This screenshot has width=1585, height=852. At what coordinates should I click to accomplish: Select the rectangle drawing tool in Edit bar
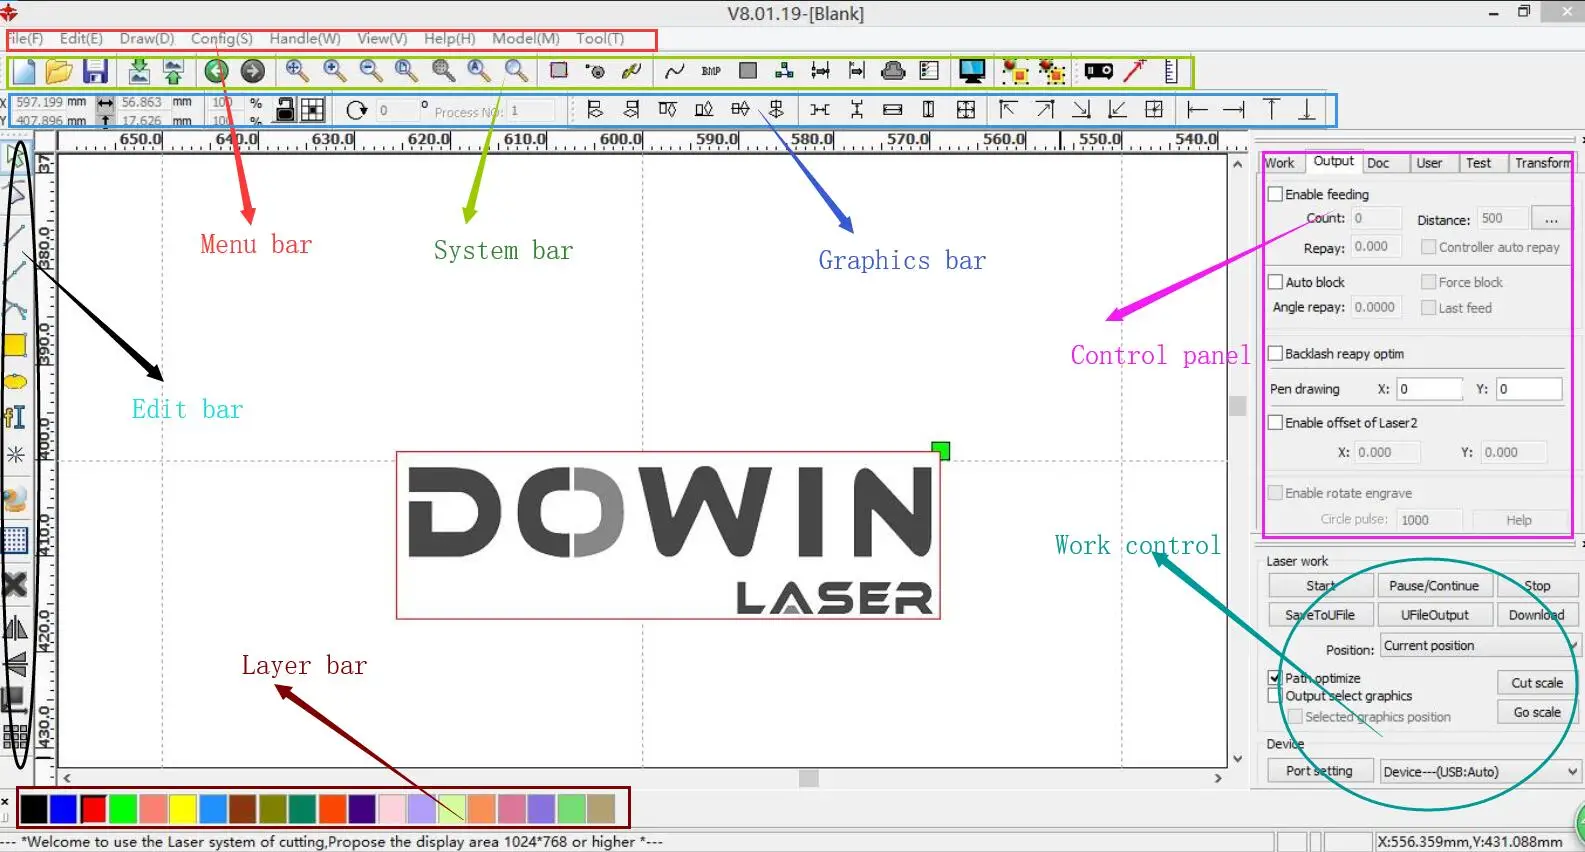(x=15, y=345)
